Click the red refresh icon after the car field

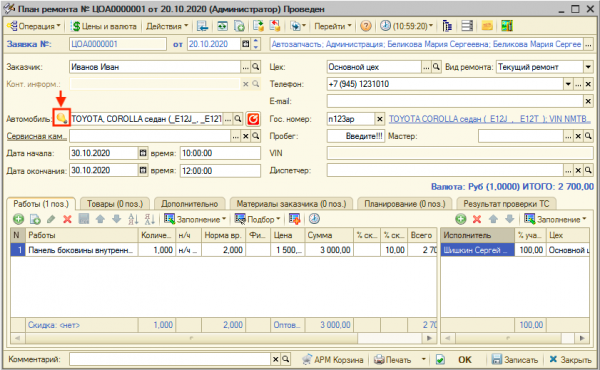click(x=253, y=119)
